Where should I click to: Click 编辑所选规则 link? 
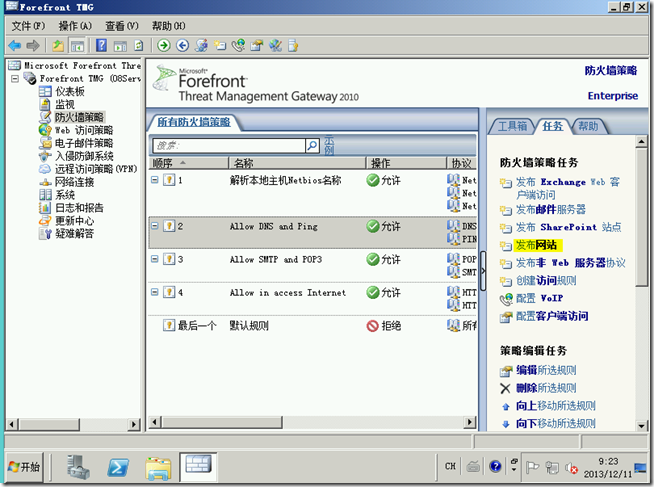[x=546, y=370]
